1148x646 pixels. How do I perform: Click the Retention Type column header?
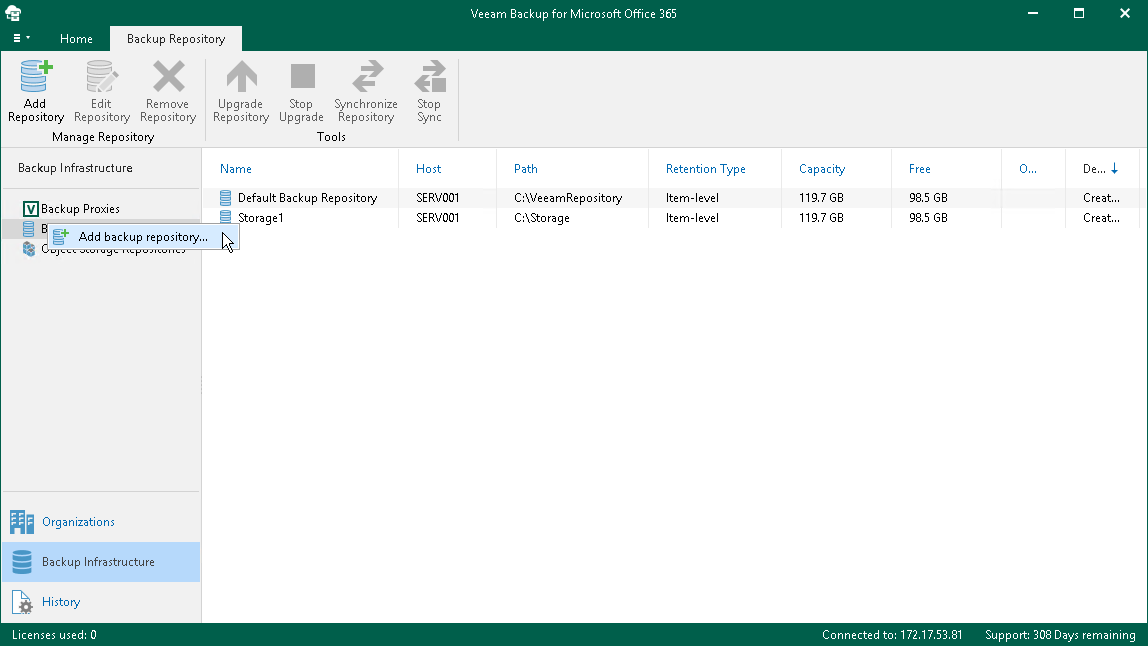pos(705,169)
